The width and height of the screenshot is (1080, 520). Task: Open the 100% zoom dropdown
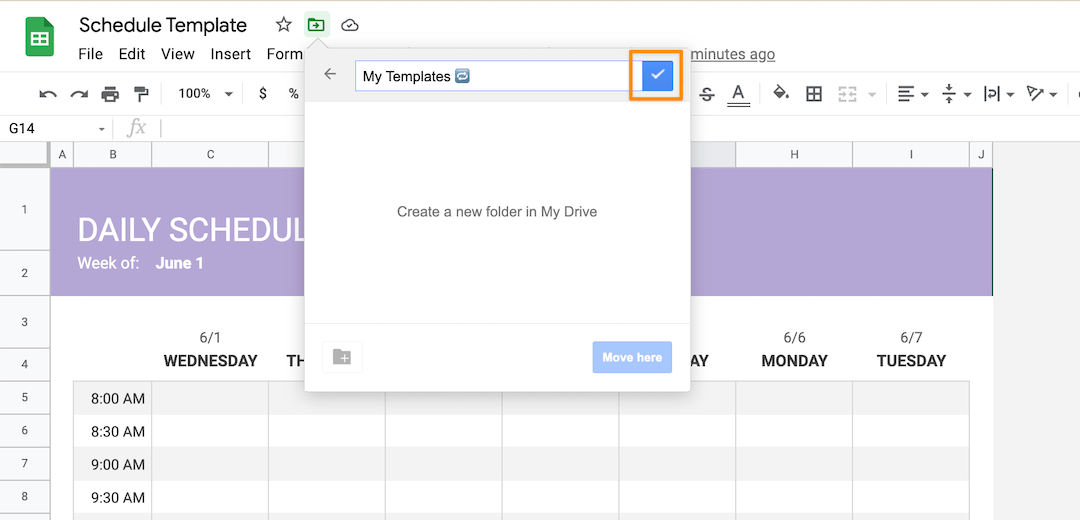(204, 94)
